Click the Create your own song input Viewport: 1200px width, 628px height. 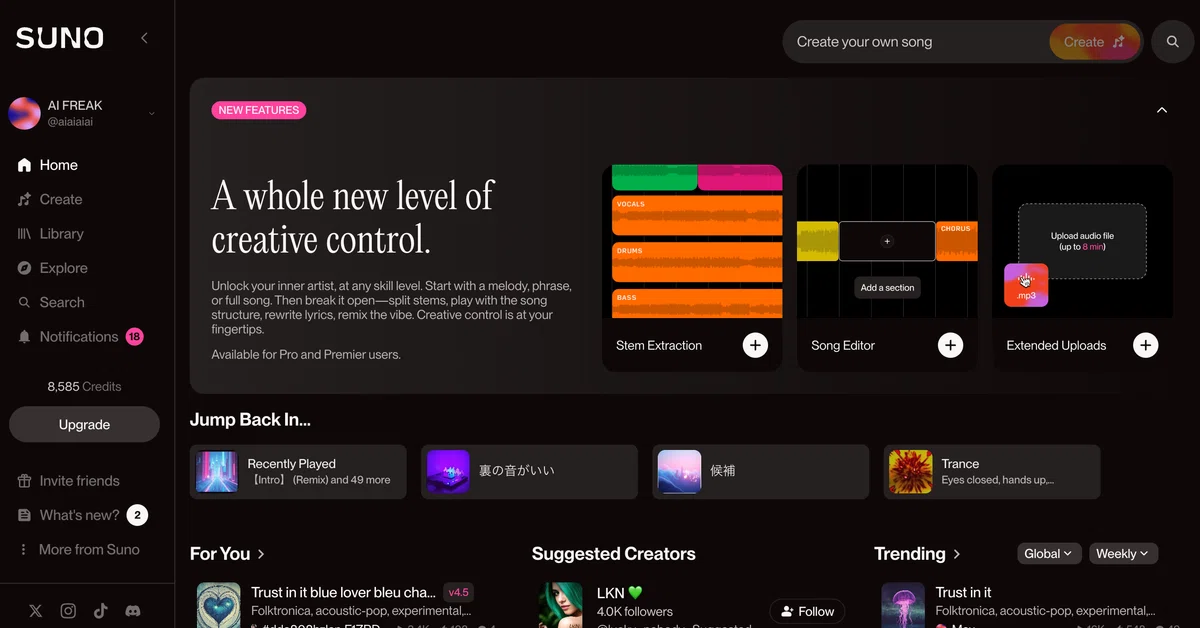(915, 42)
